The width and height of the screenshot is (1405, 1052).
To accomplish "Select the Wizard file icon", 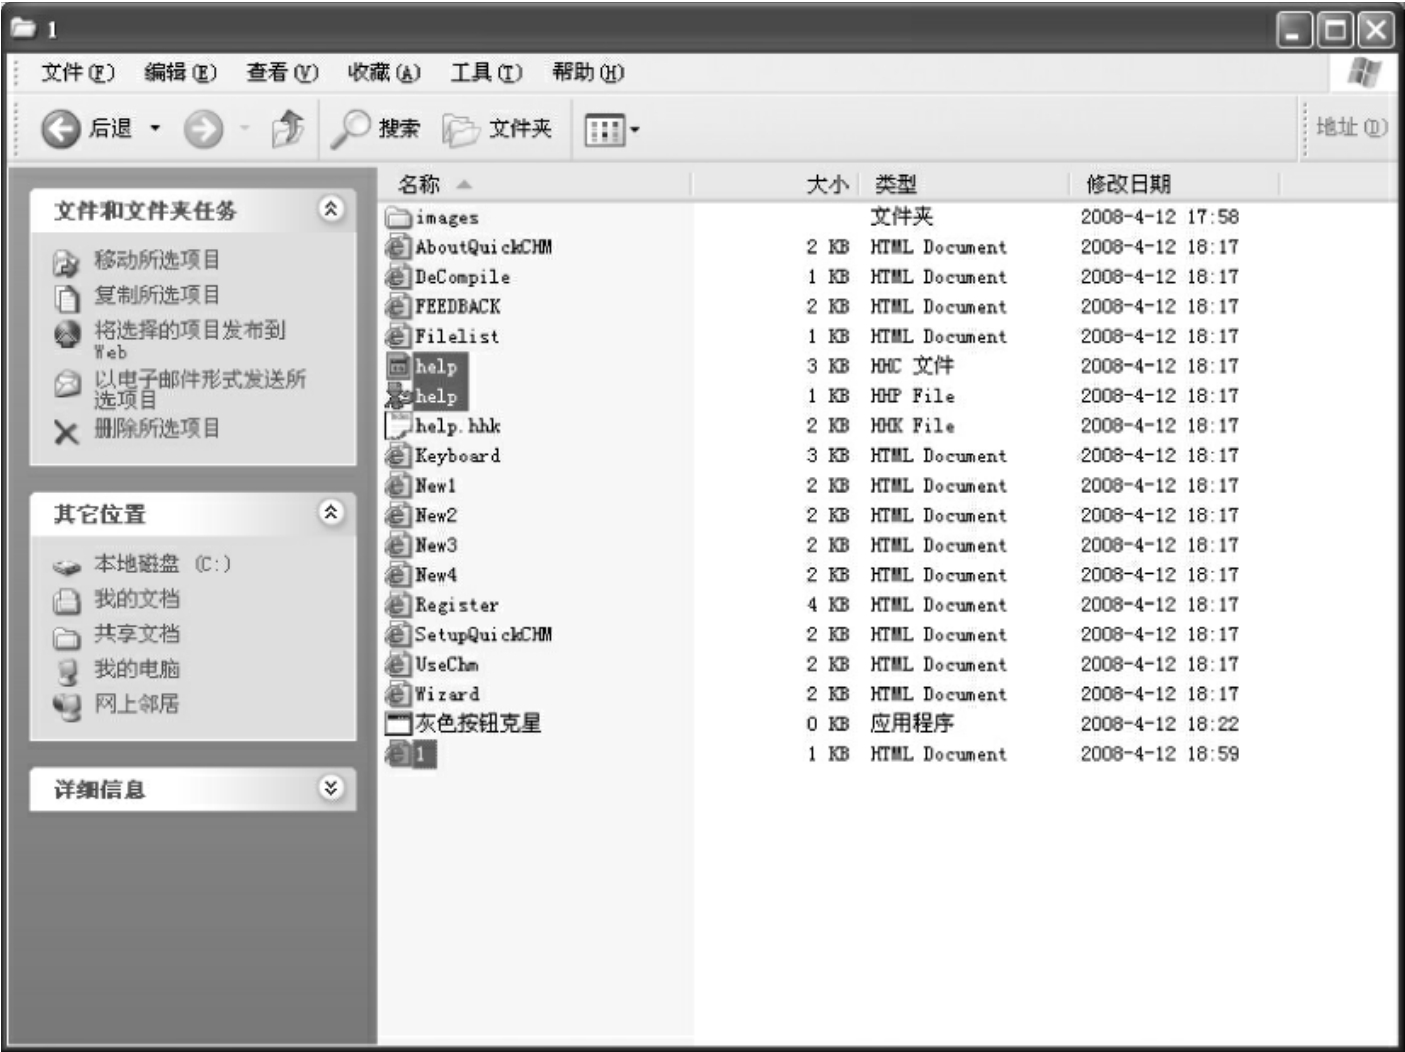I will tap(399, 694).
